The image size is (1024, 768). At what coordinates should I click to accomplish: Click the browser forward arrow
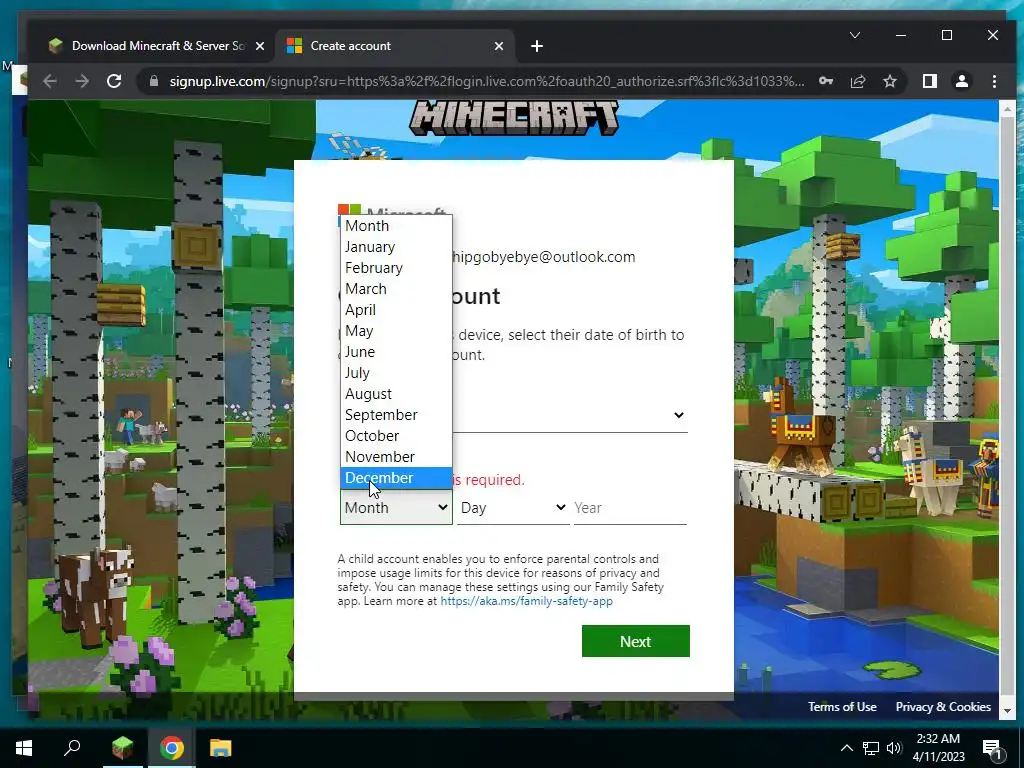(82, 82)
